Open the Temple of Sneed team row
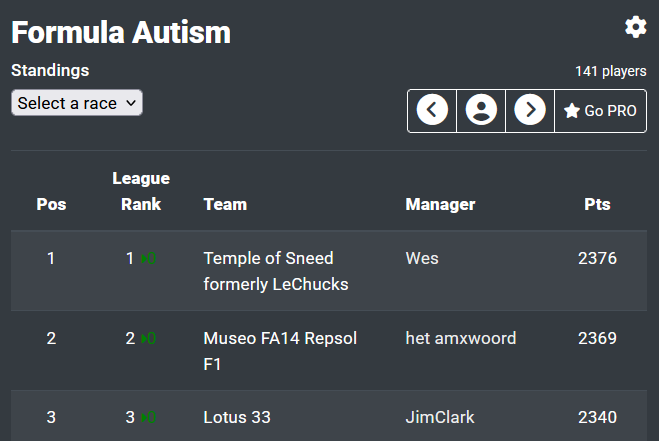The height and width of the screenshot is (441, 659). (275, 270)
